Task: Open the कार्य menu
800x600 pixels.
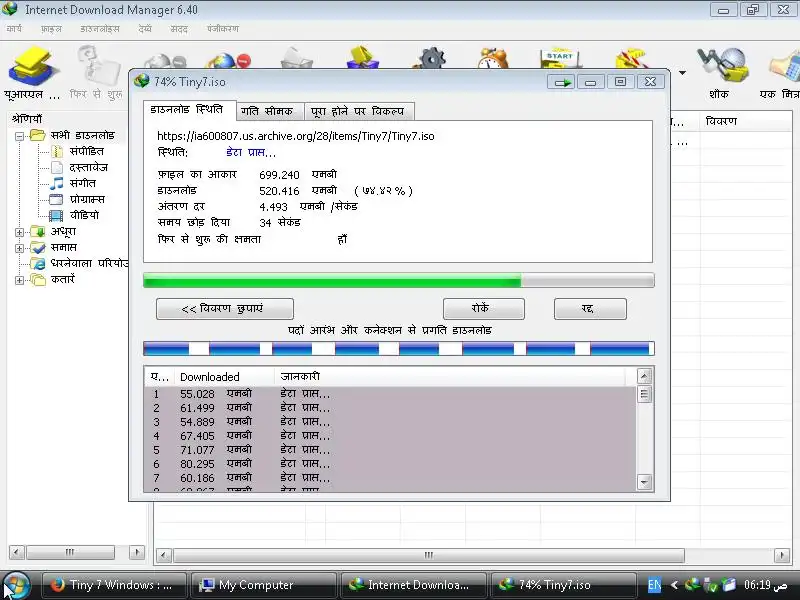Action: pos(14,29)
